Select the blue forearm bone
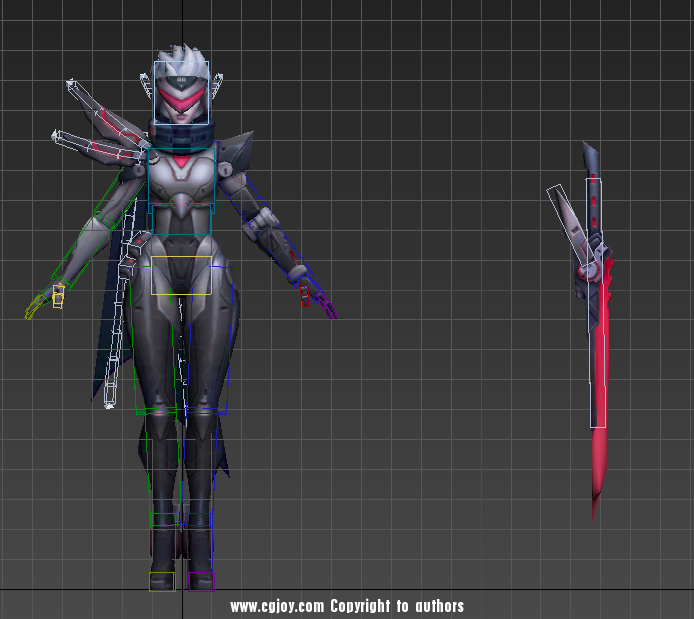 coord(280,250)
